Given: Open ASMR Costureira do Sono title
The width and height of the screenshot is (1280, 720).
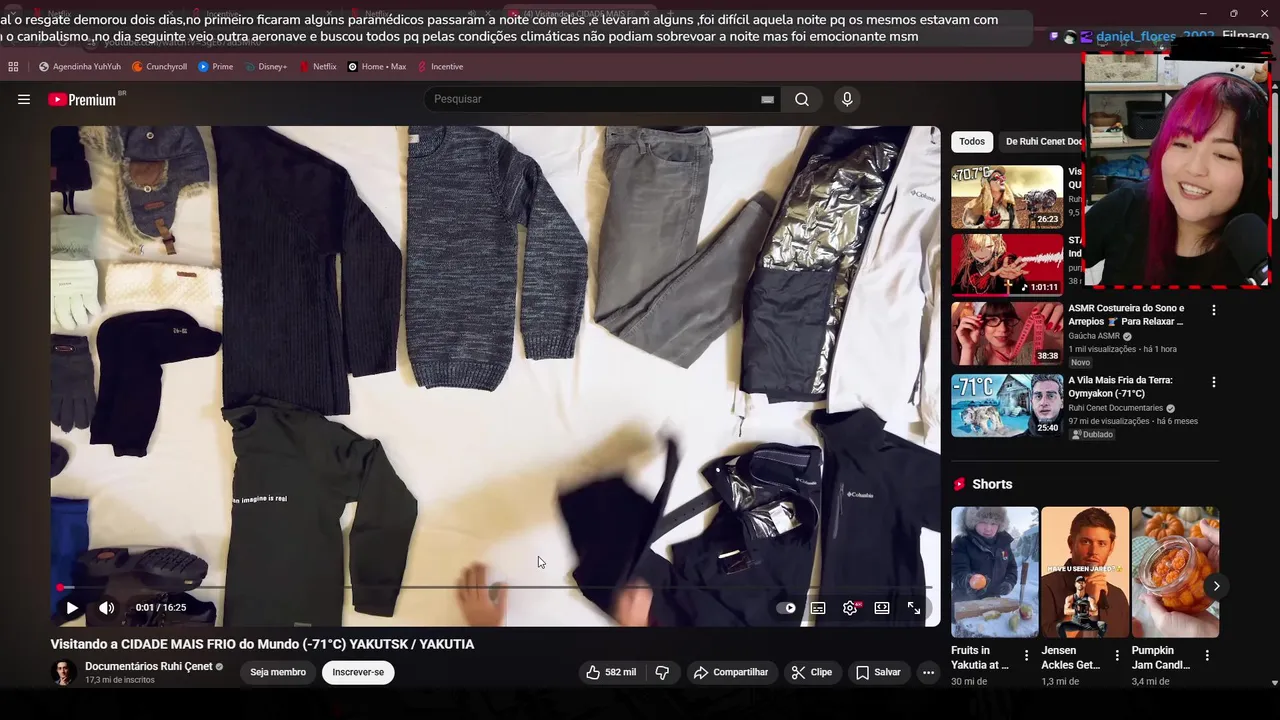Looking at the screenshot, I should coord(1126,315).
